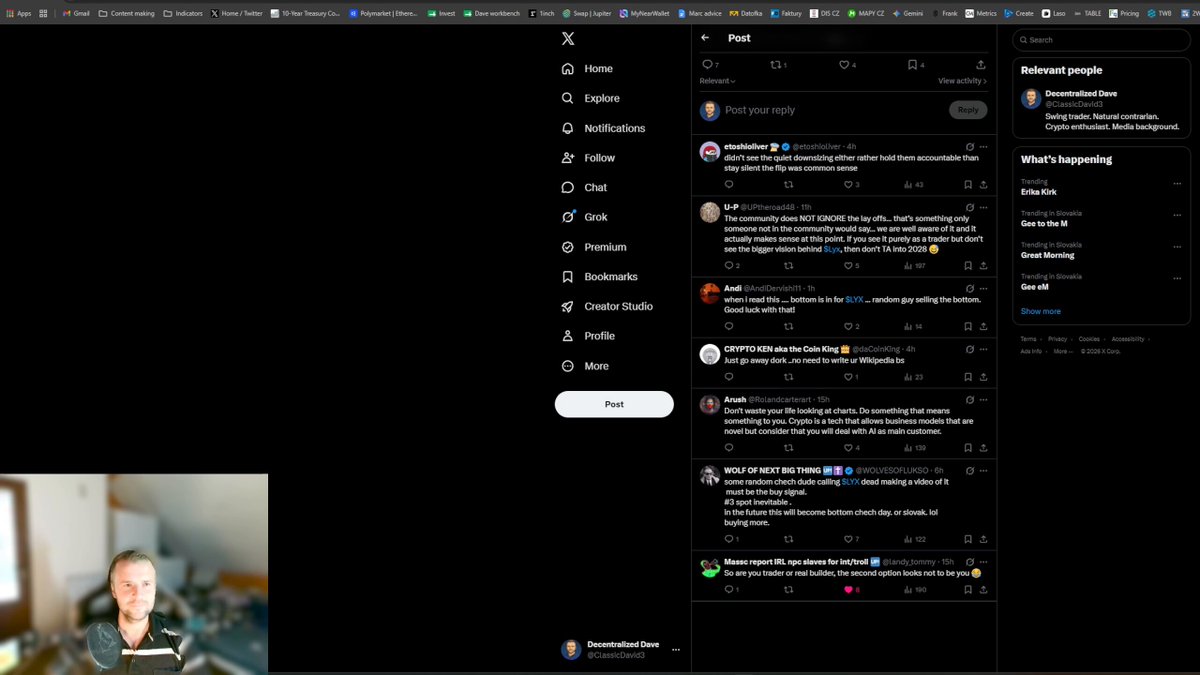Open the Privacy footer link
This screenshot has width=1200, height=675.
pyautogui.click(x=1058, y=339)
